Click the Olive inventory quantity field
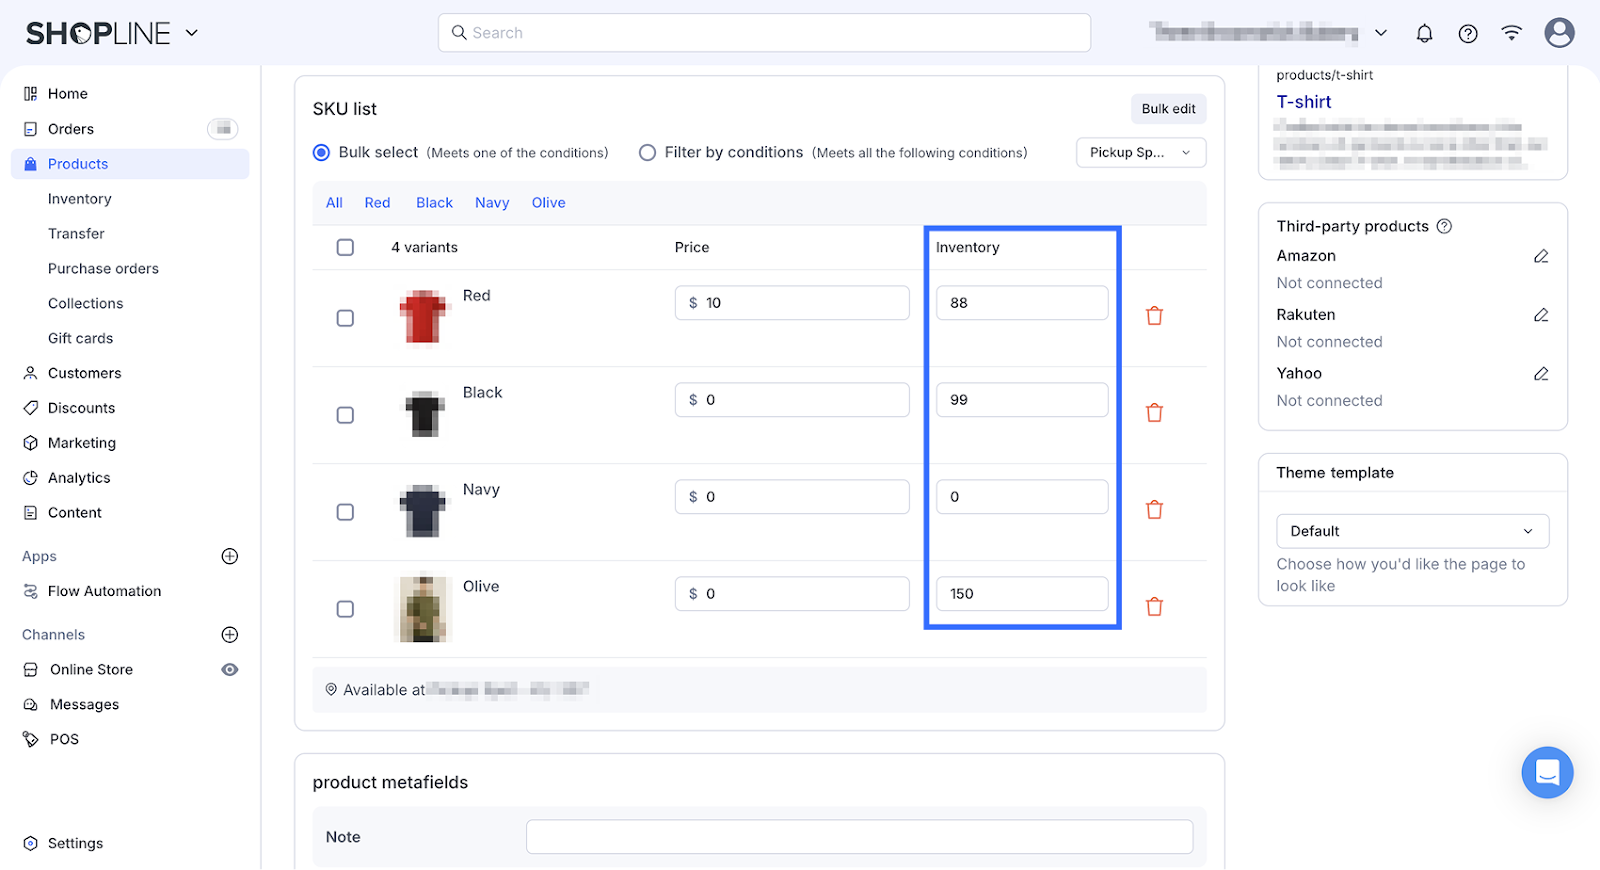This screenshot has height=870, width=1600. pyautogui.click(x=1021, y=594)
